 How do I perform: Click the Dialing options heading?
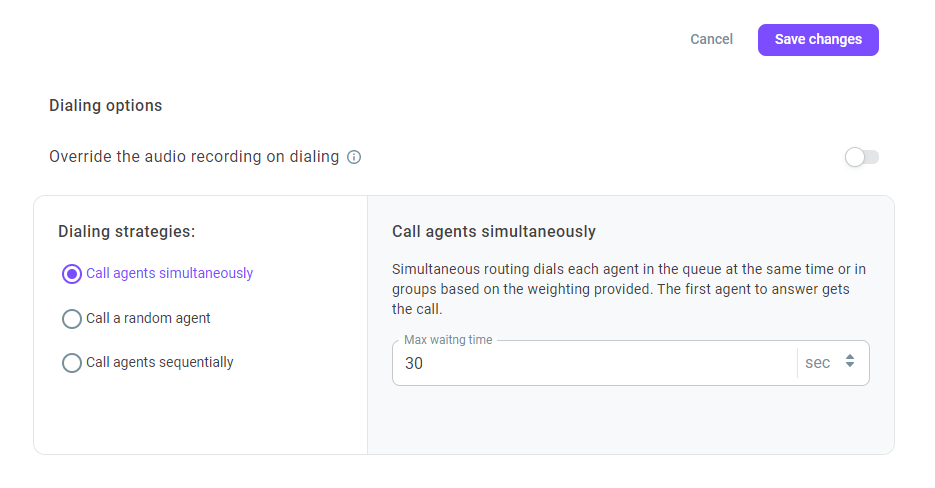click(x=106, y=106)
